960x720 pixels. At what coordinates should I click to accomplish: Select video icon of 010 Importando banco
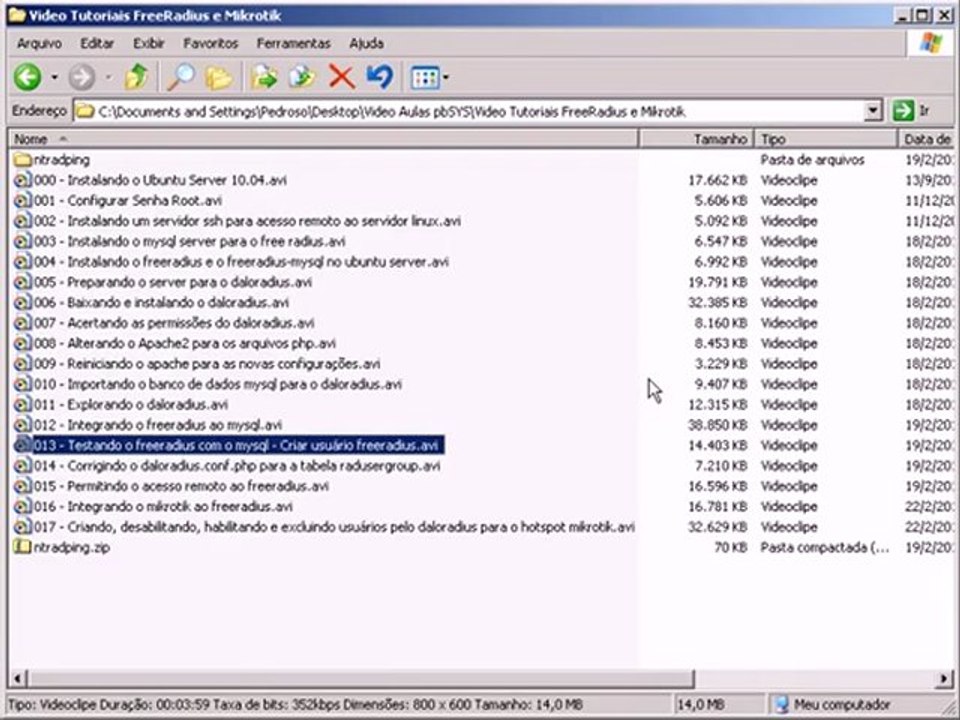click(23, 384)
